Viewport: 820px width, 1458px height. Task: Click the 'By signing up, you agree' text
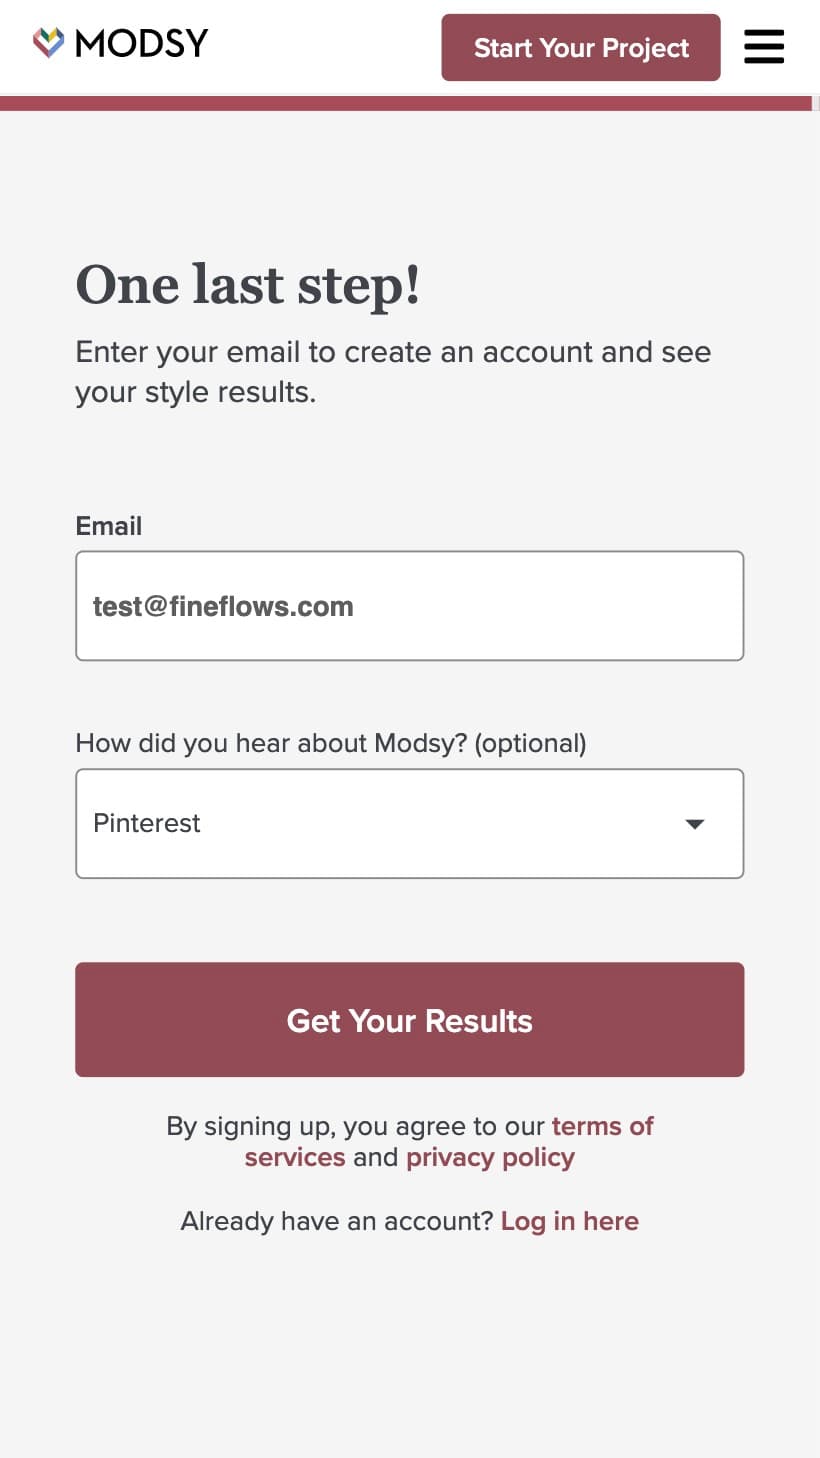coord(356,1126)
